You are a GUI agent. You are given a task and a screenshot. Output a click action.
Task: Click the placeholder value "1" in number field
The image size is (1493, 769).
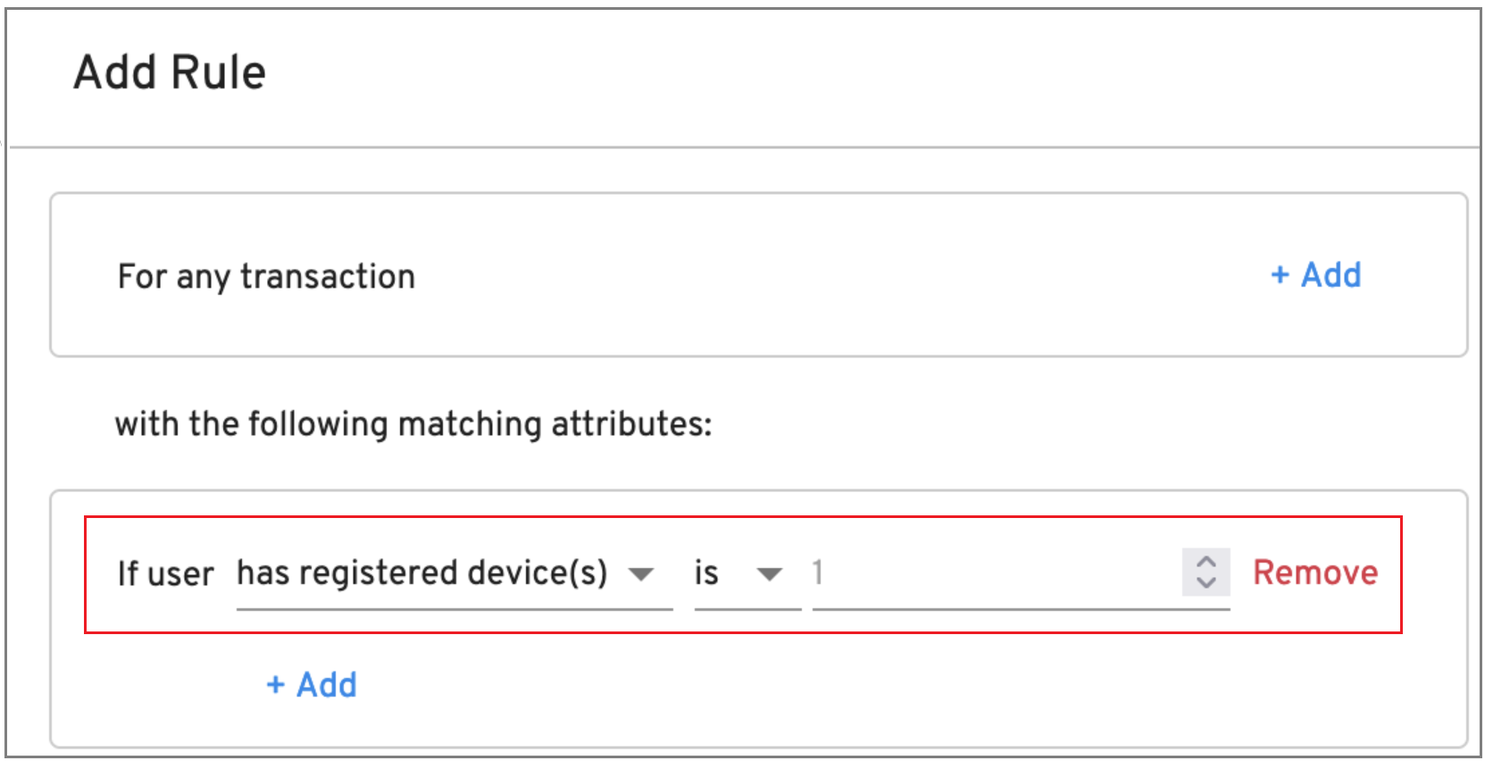(818, 574)
